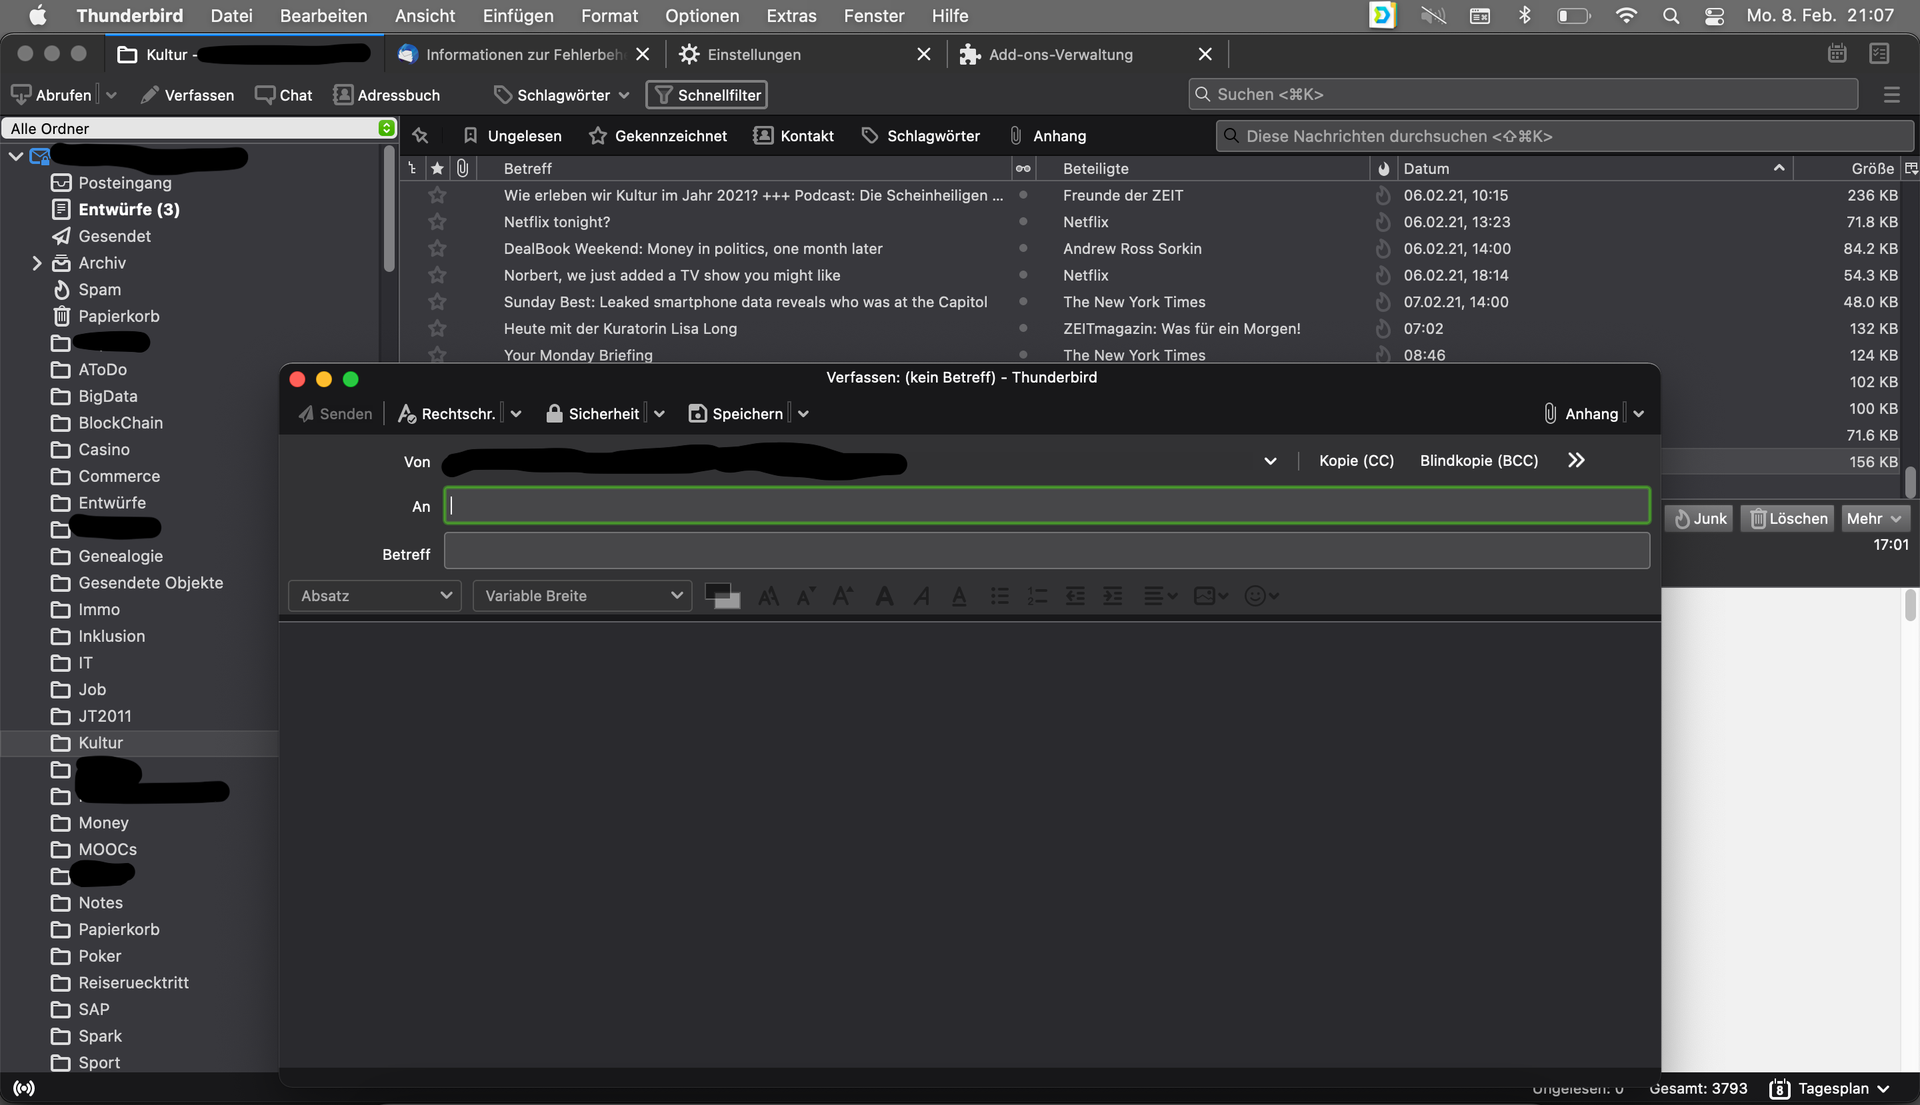
Task: Click the bulleted list icon
Action: coord(999,596)
